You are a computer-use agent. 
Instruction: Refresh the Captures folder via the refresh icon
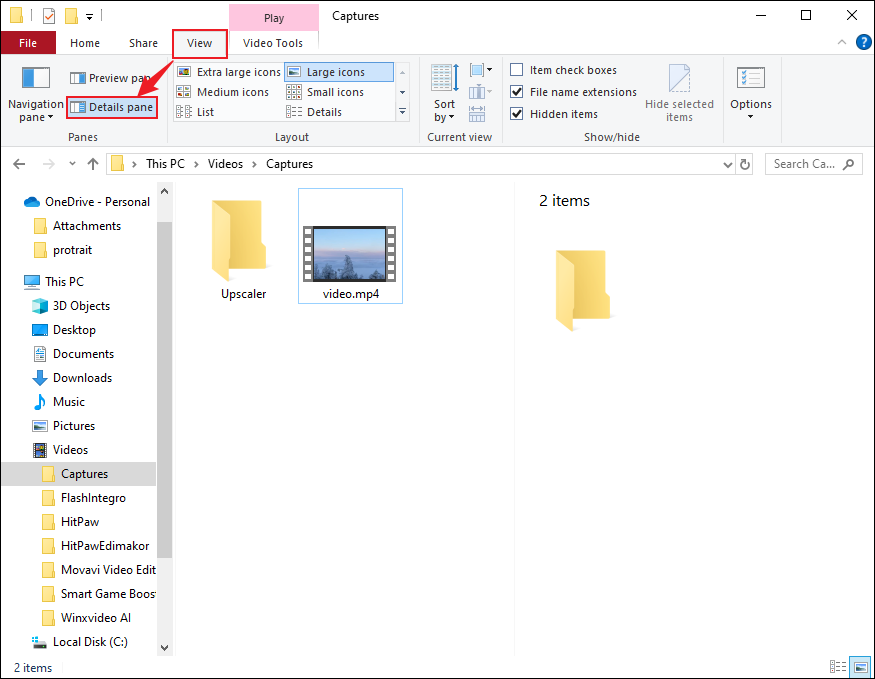[745, 164]
